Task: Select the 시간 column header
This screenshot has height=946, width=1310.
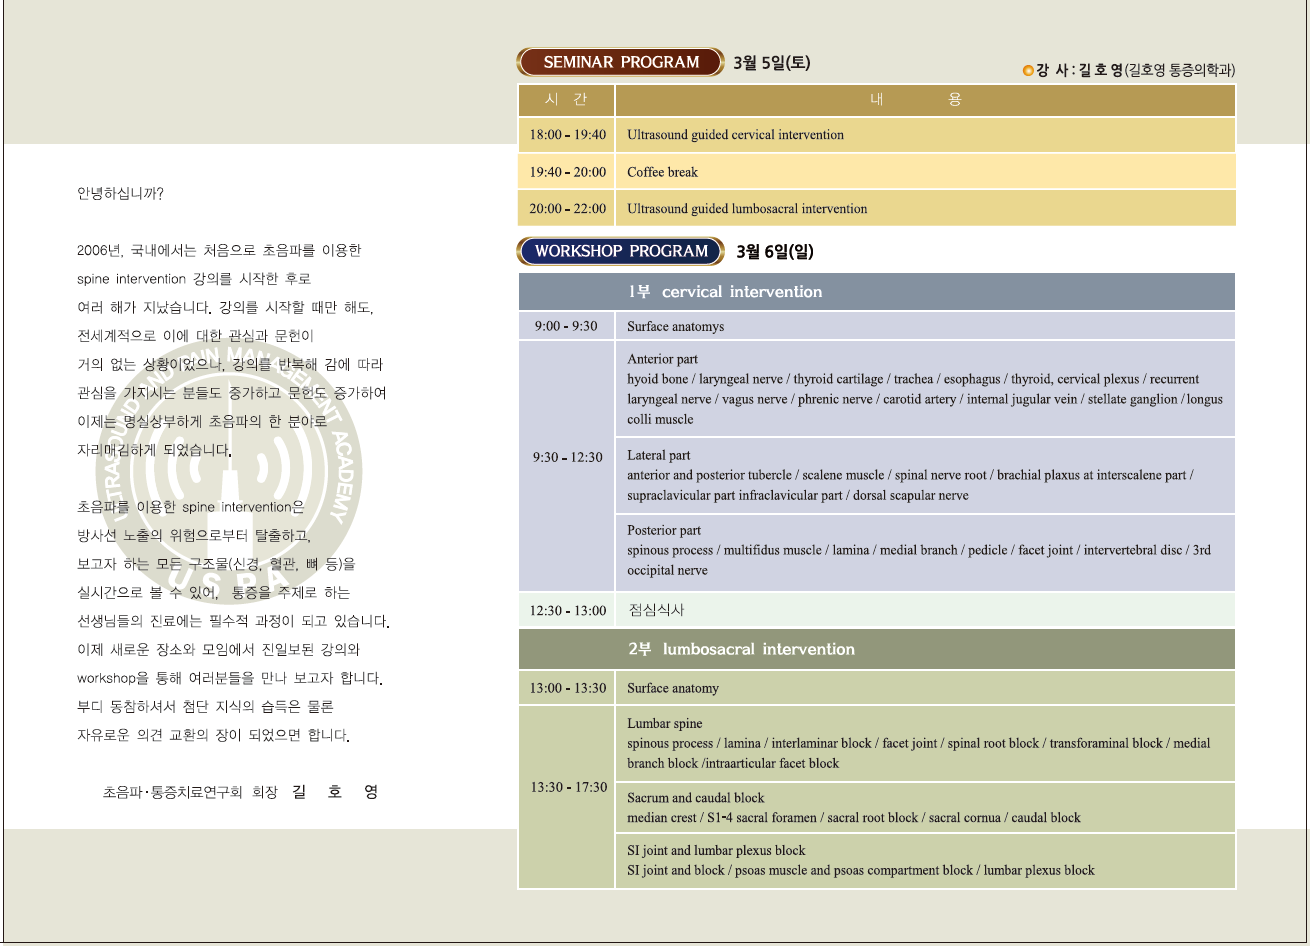Action: click(x=566, y=100)
